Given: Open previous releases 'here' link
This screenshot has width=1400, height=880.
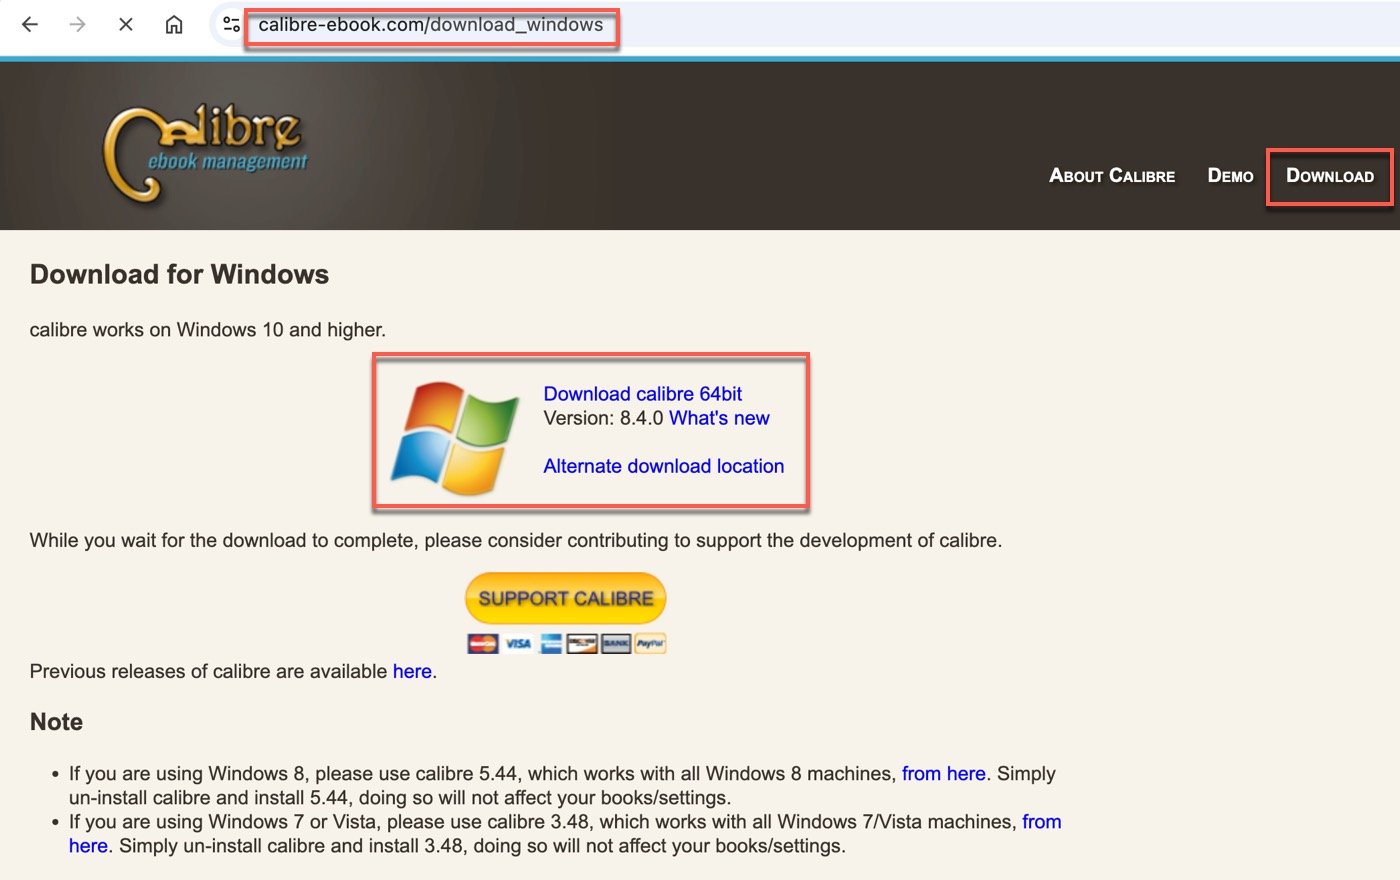Looking at the screenshot, I should [x=412, y=671].
